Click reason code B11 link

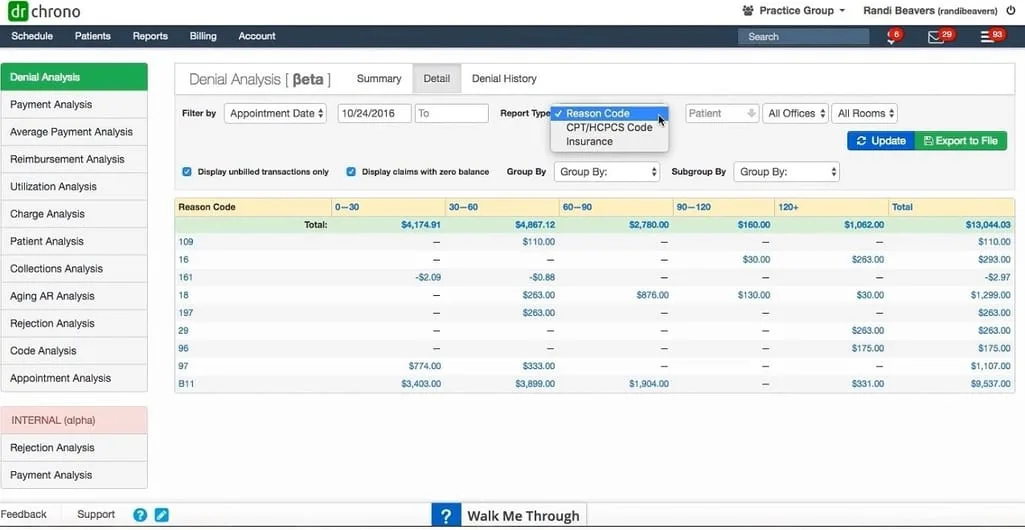(186, 384)
